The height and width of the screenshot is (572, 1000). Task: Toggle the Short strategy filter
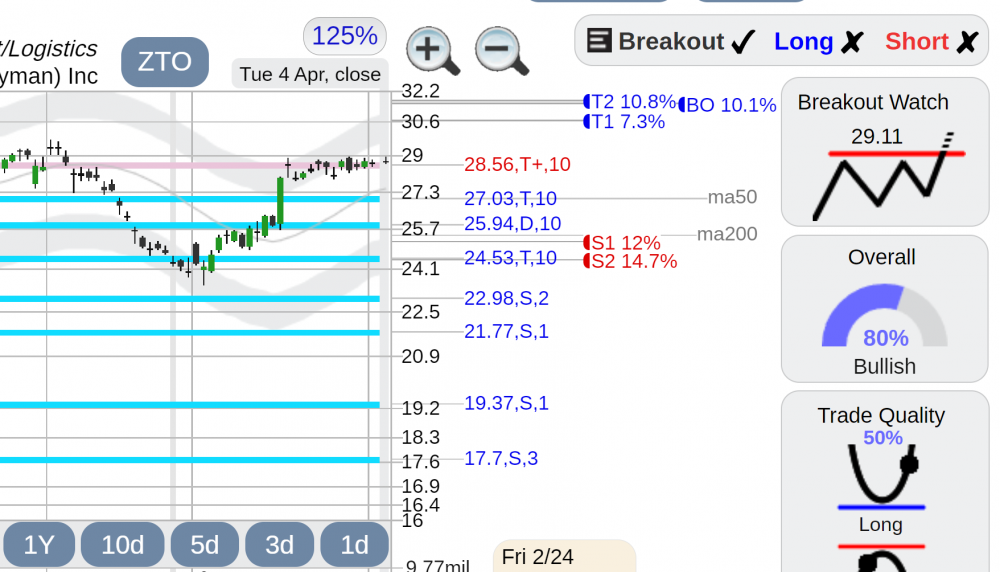(x=932, y=41)
